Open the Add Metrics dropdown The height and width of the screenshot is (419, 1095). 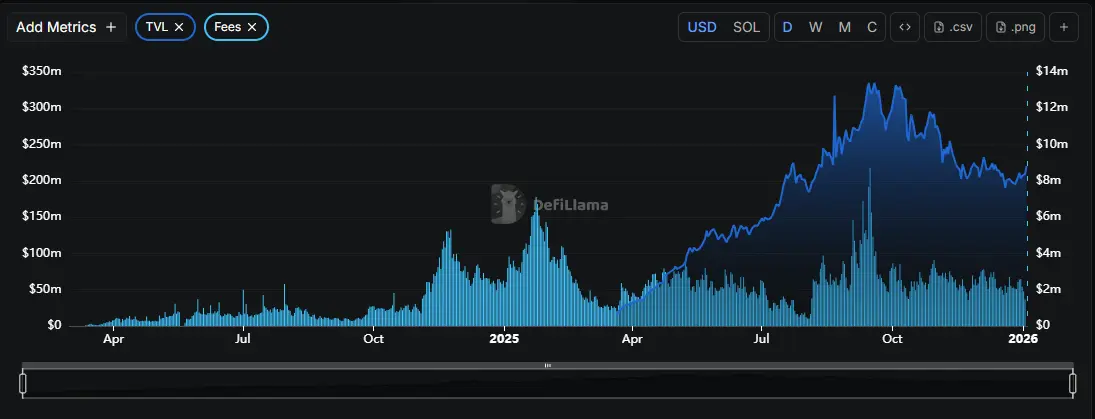click(x=67, y=27)
